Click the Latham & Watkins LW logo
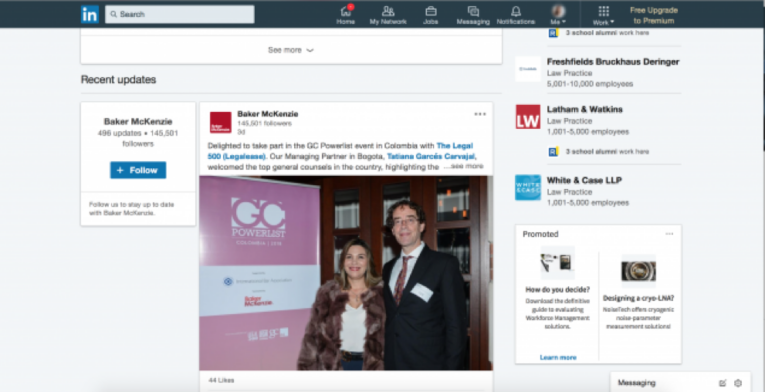 click(x=528, y=117)
